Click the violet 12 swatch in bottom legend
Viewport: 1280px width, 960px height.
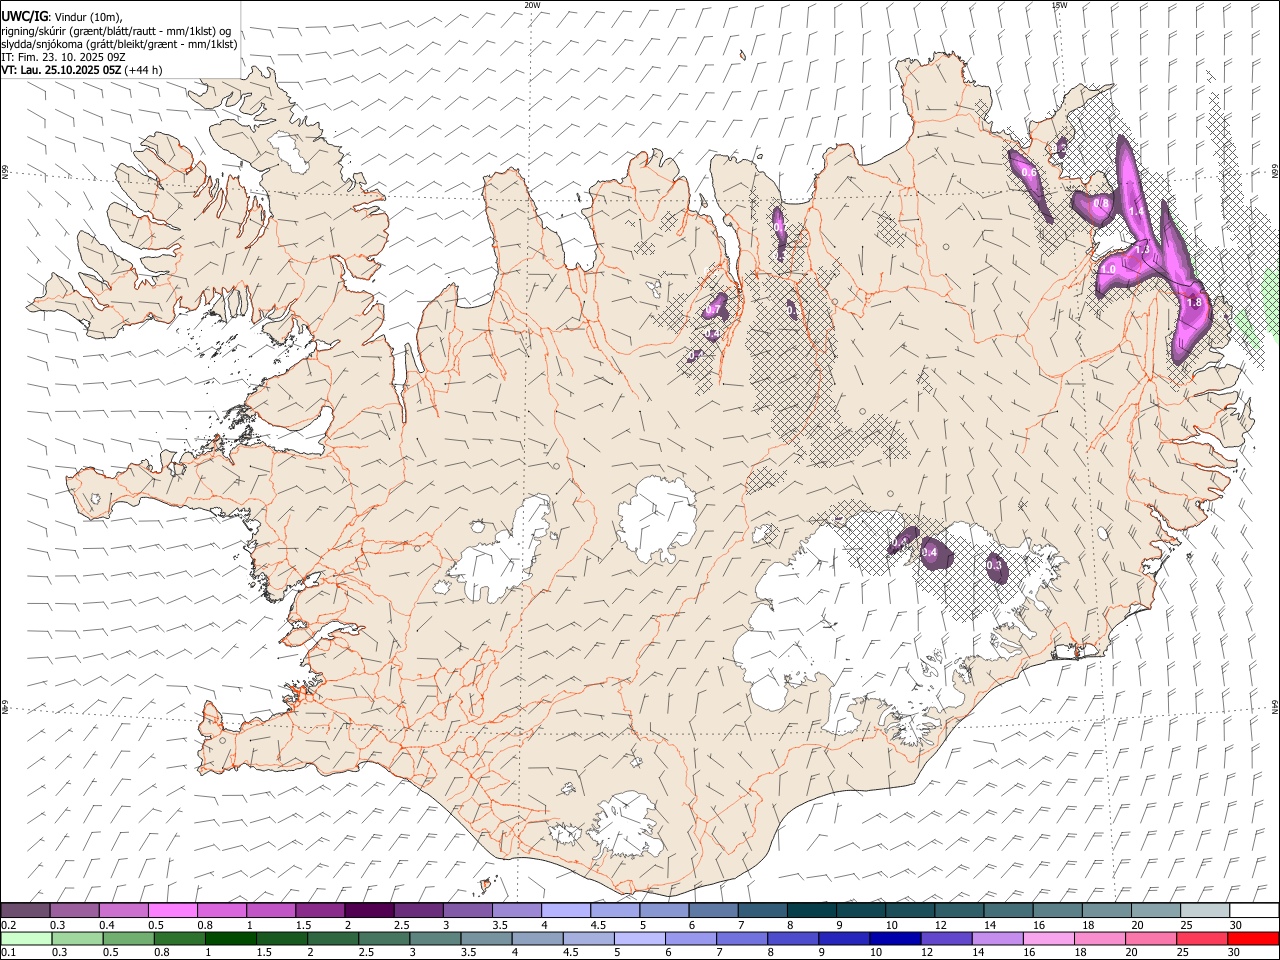(x=946, y=939)
